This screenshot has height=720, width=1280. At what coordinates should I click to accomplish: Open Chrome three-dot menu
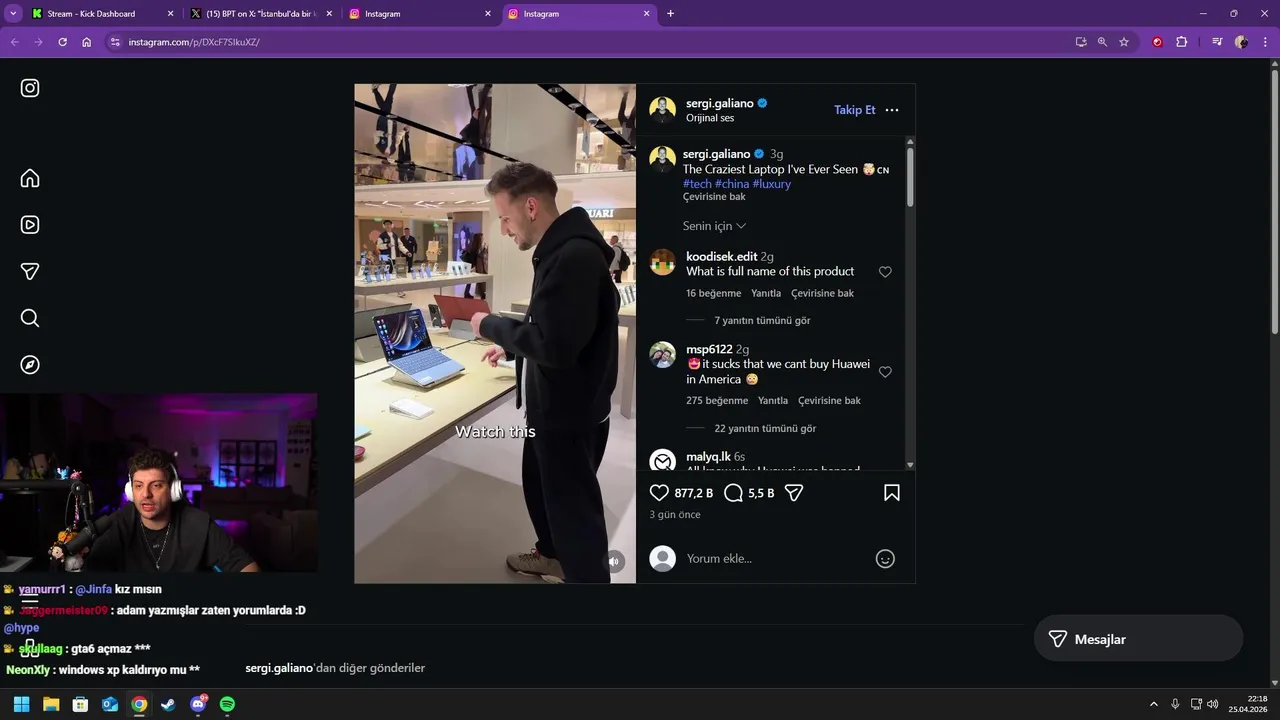coord(1265,42)
